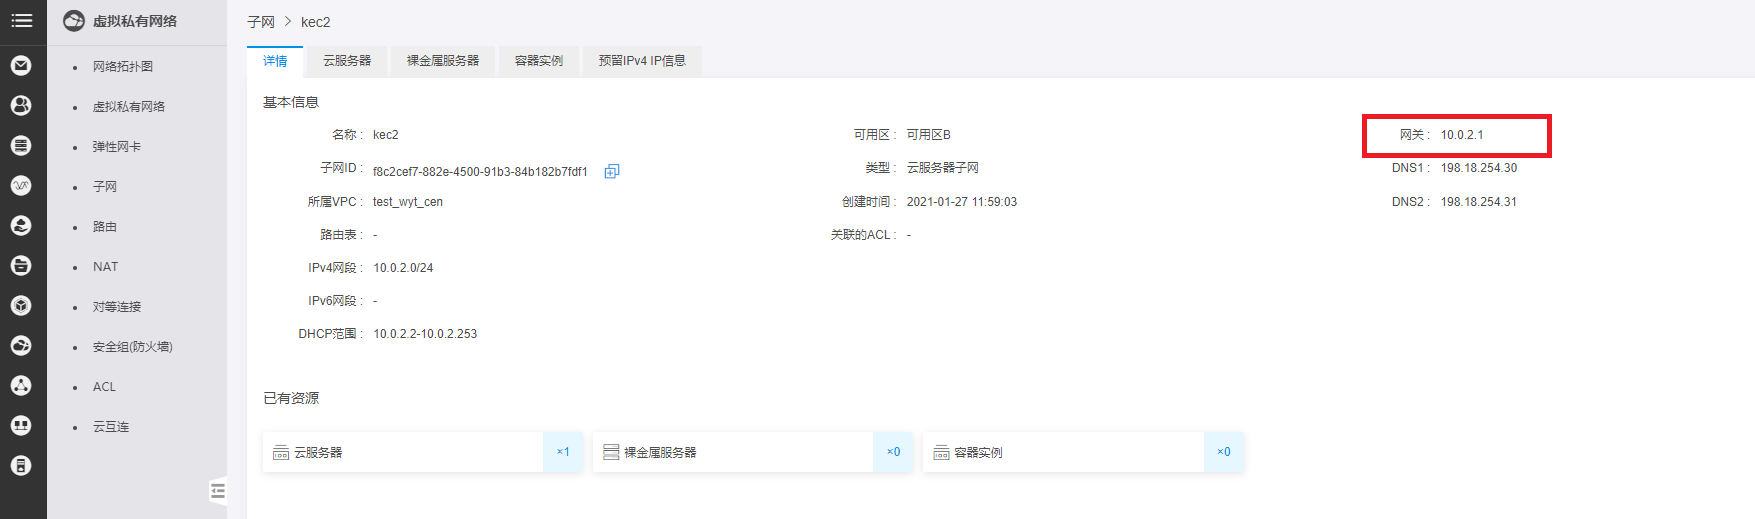Click the ×0 count on 裸金属服务器 card

pyautogui.click(x=893, y=452)
